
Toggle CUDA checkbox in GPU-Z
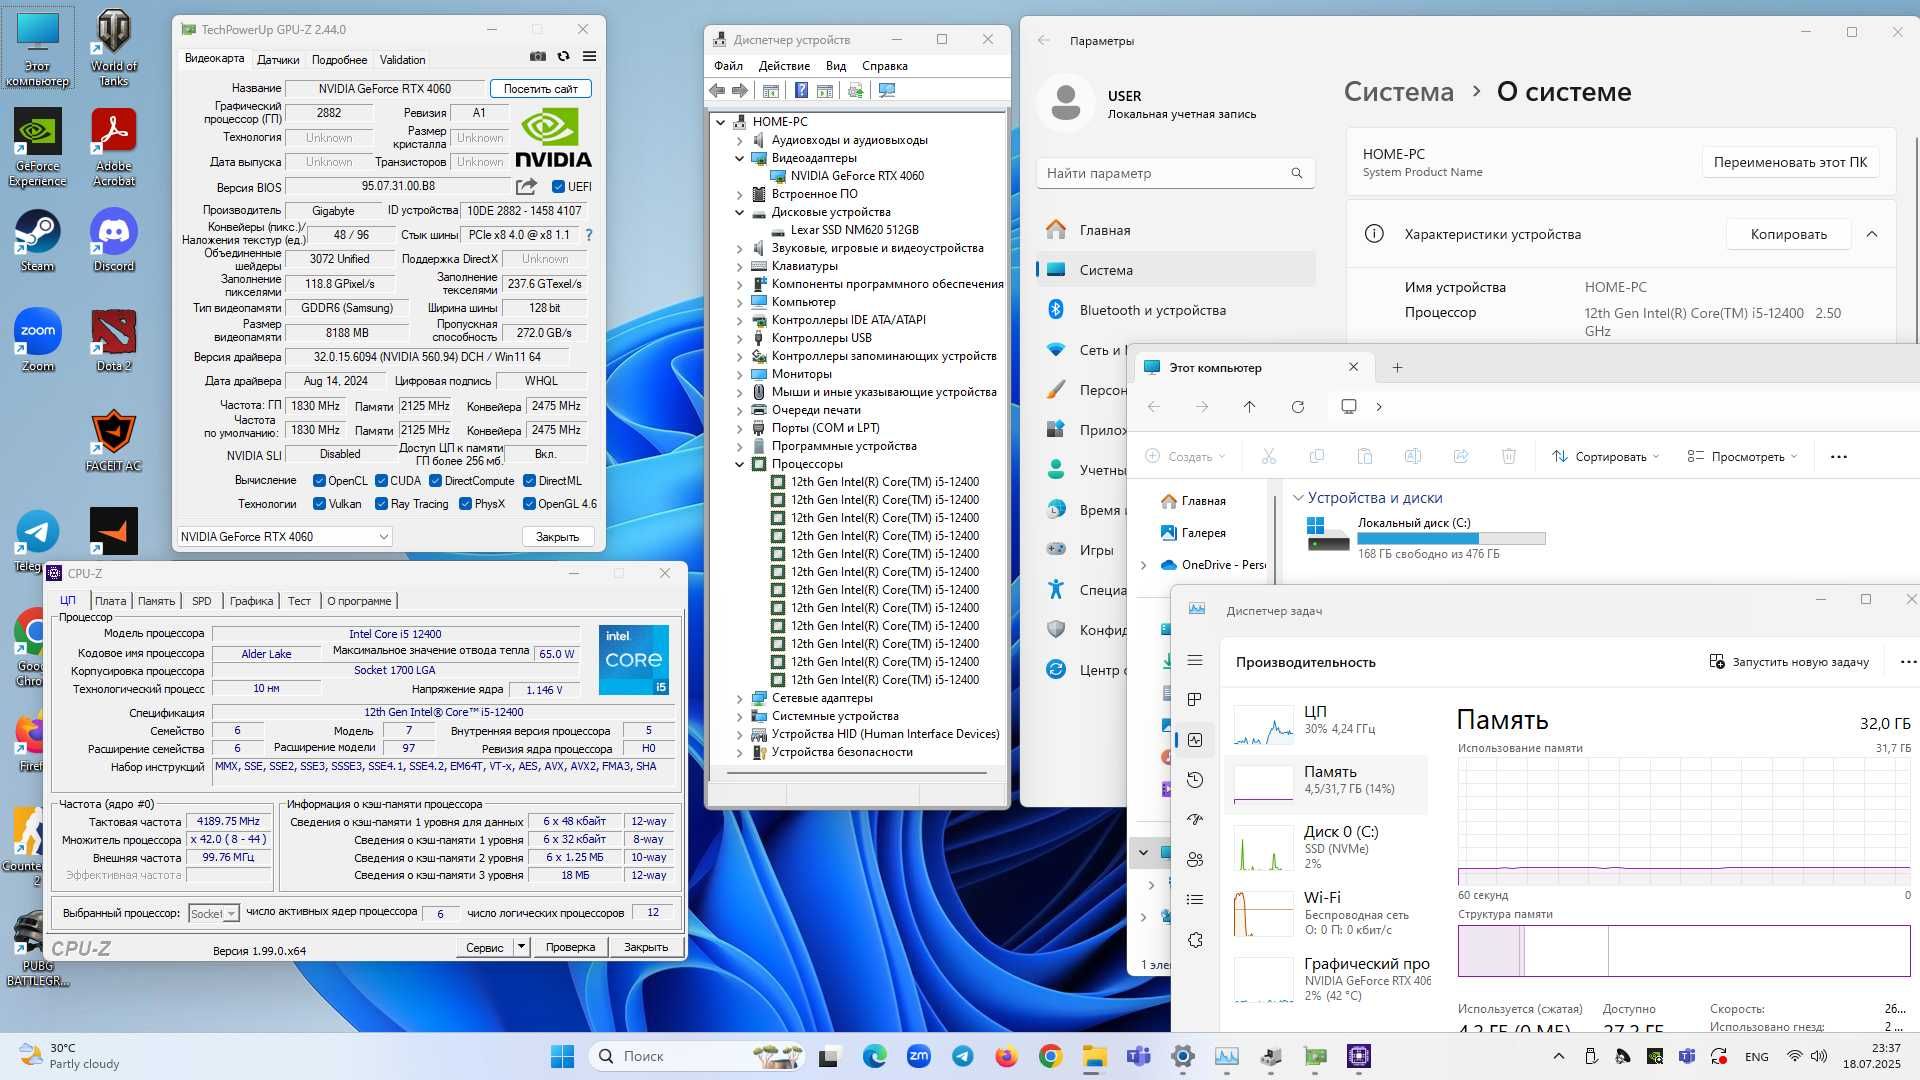pos(381,481)
